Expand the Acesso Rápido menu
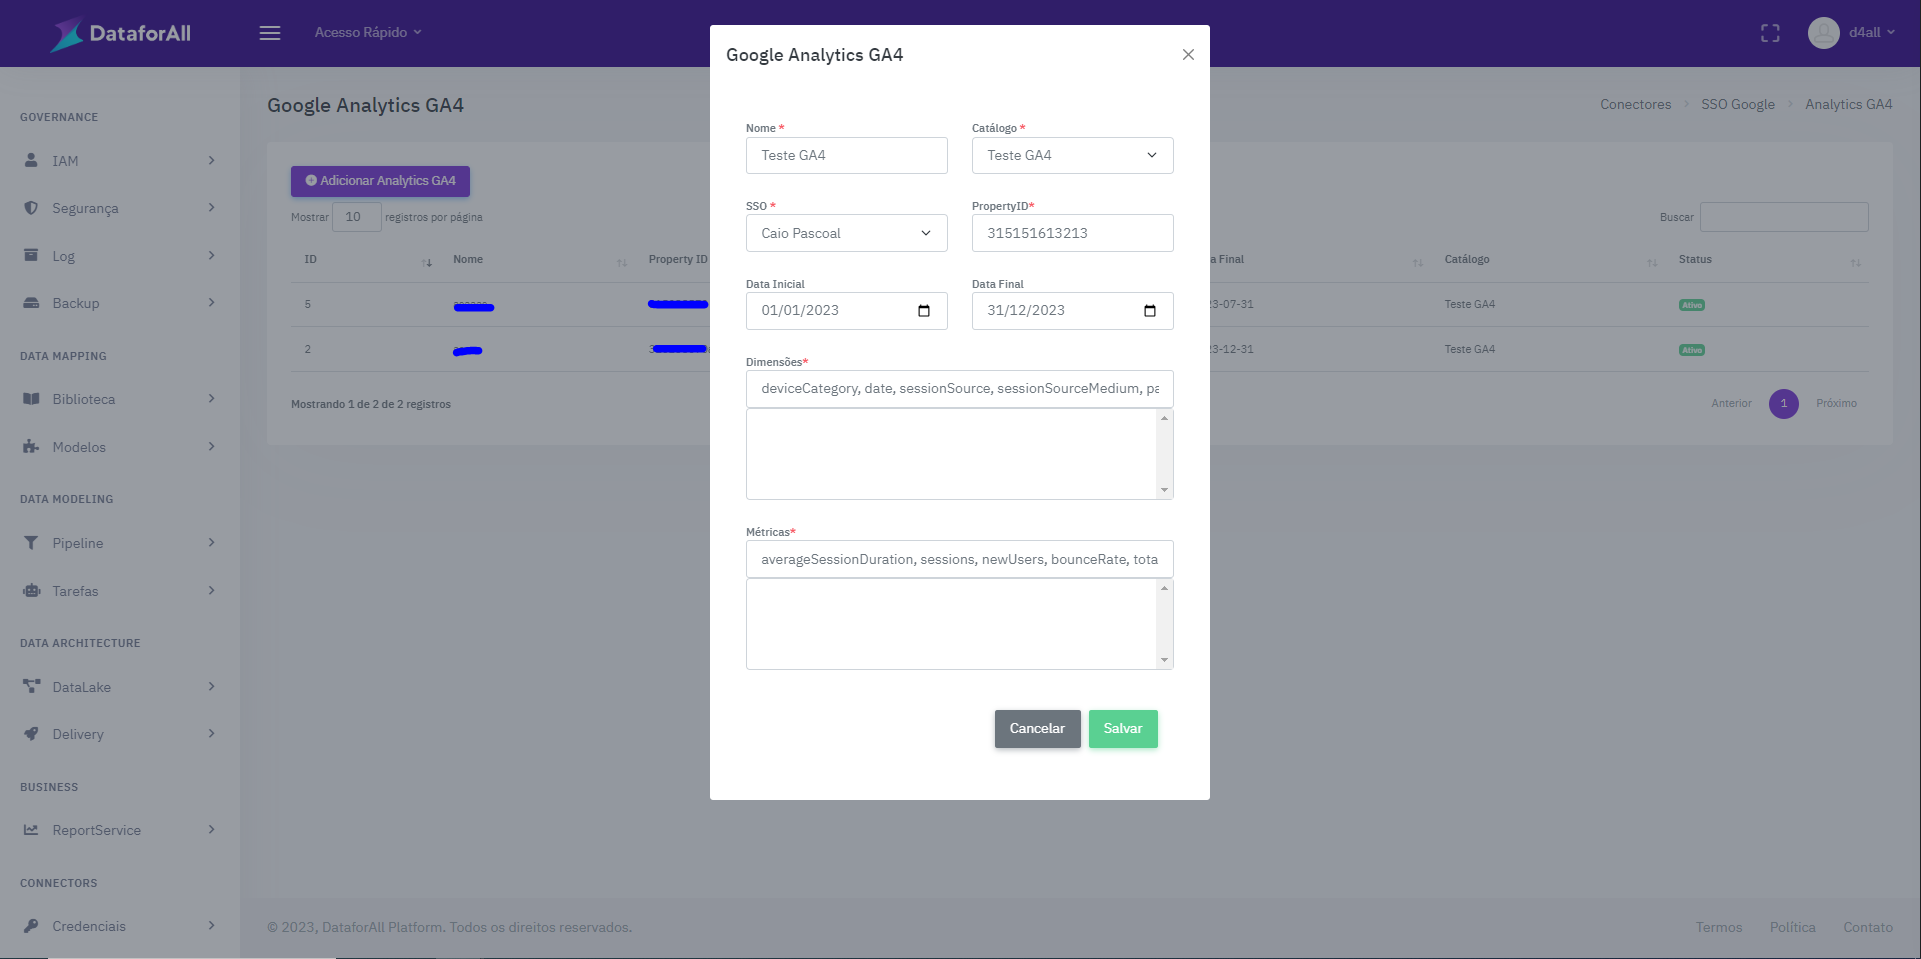 [x=367, y=33]
